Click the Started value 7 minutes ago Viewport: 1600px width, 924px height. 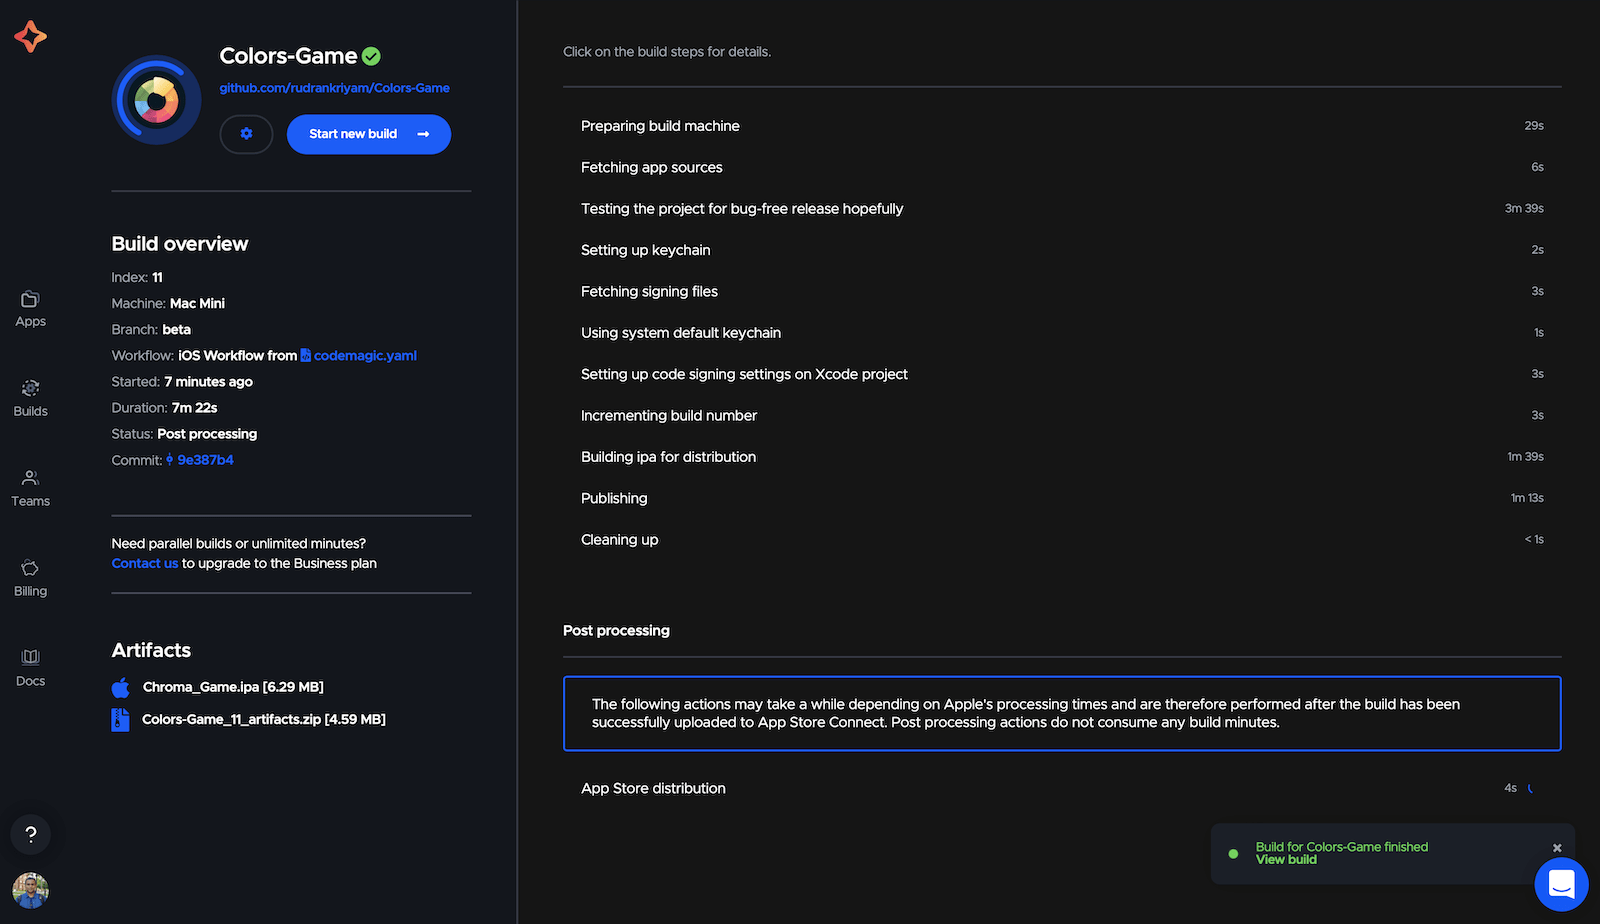pyautogui.click(x=208, y=382)
